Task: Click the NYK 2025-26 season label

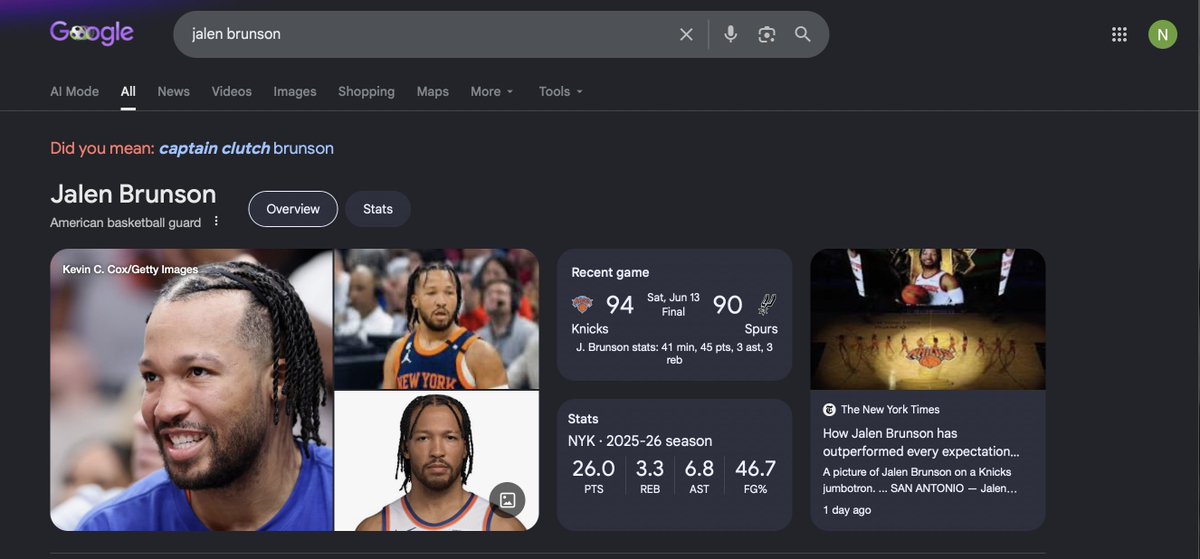Action: [640, 441]
